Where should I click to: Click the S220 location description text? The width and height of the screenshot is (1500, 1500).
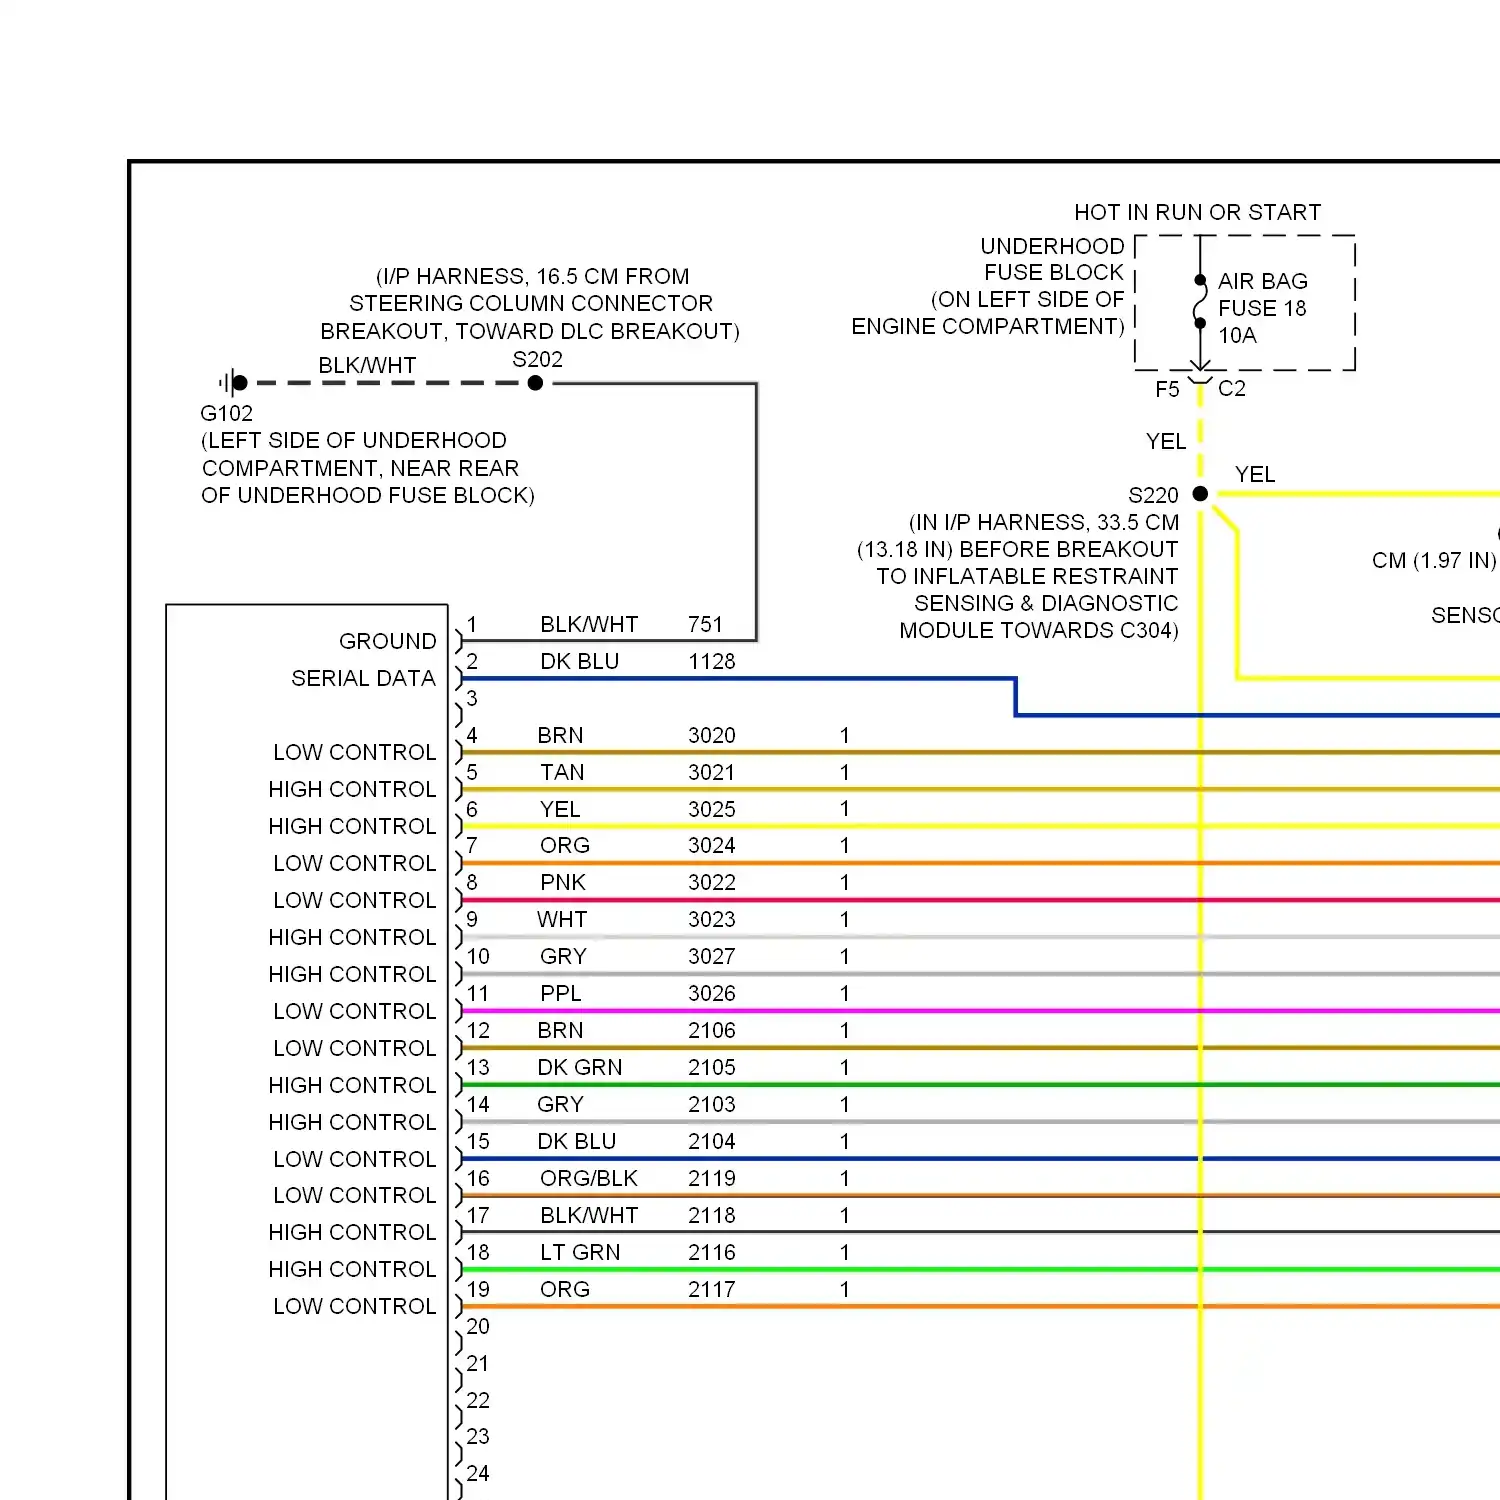(1018, 576)
